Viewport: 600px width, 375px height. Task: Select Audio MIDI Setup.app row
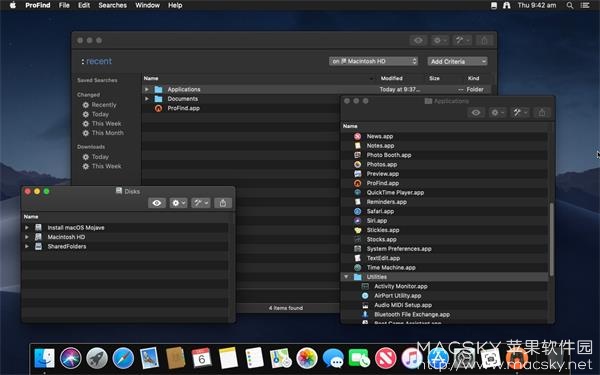tap(445, 305)
